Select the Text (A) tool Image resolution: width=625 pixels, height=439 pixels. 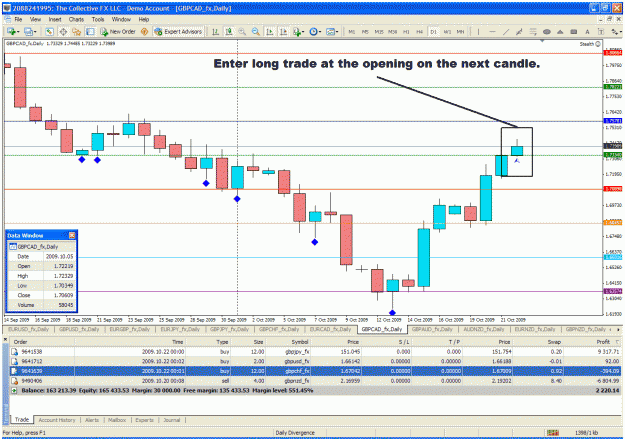587,31
